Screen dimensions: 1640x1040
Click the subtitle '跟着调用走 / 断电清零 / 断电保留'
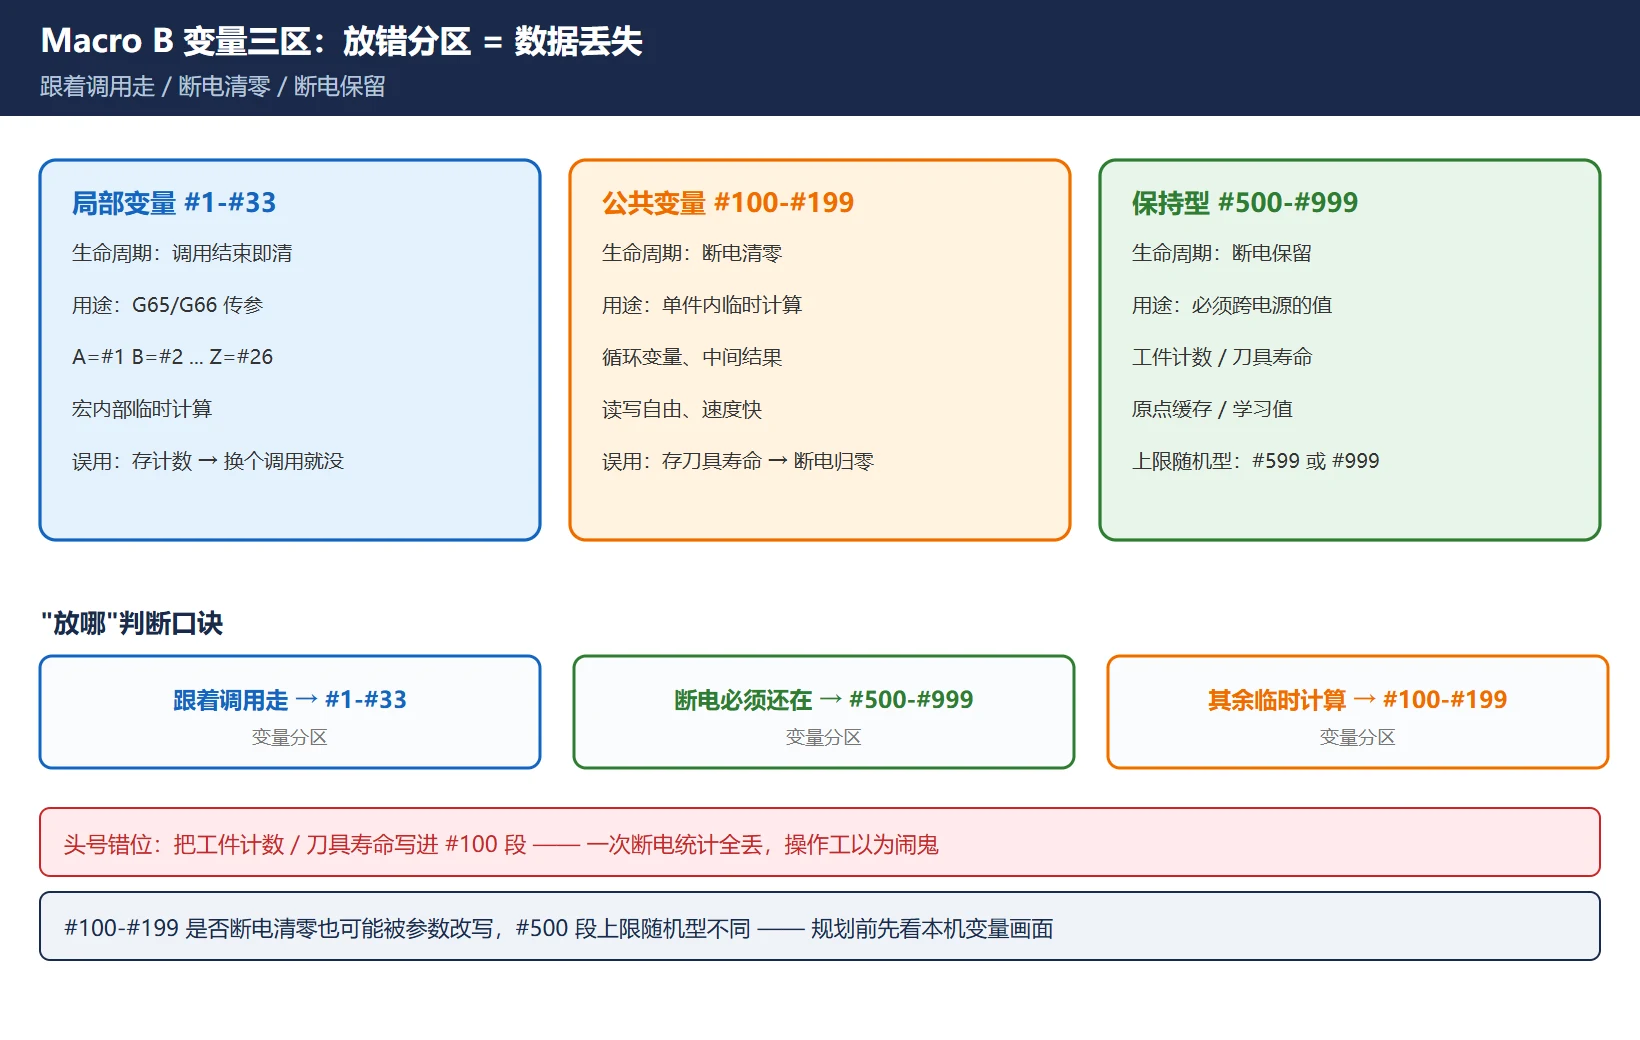coord(212,87)
